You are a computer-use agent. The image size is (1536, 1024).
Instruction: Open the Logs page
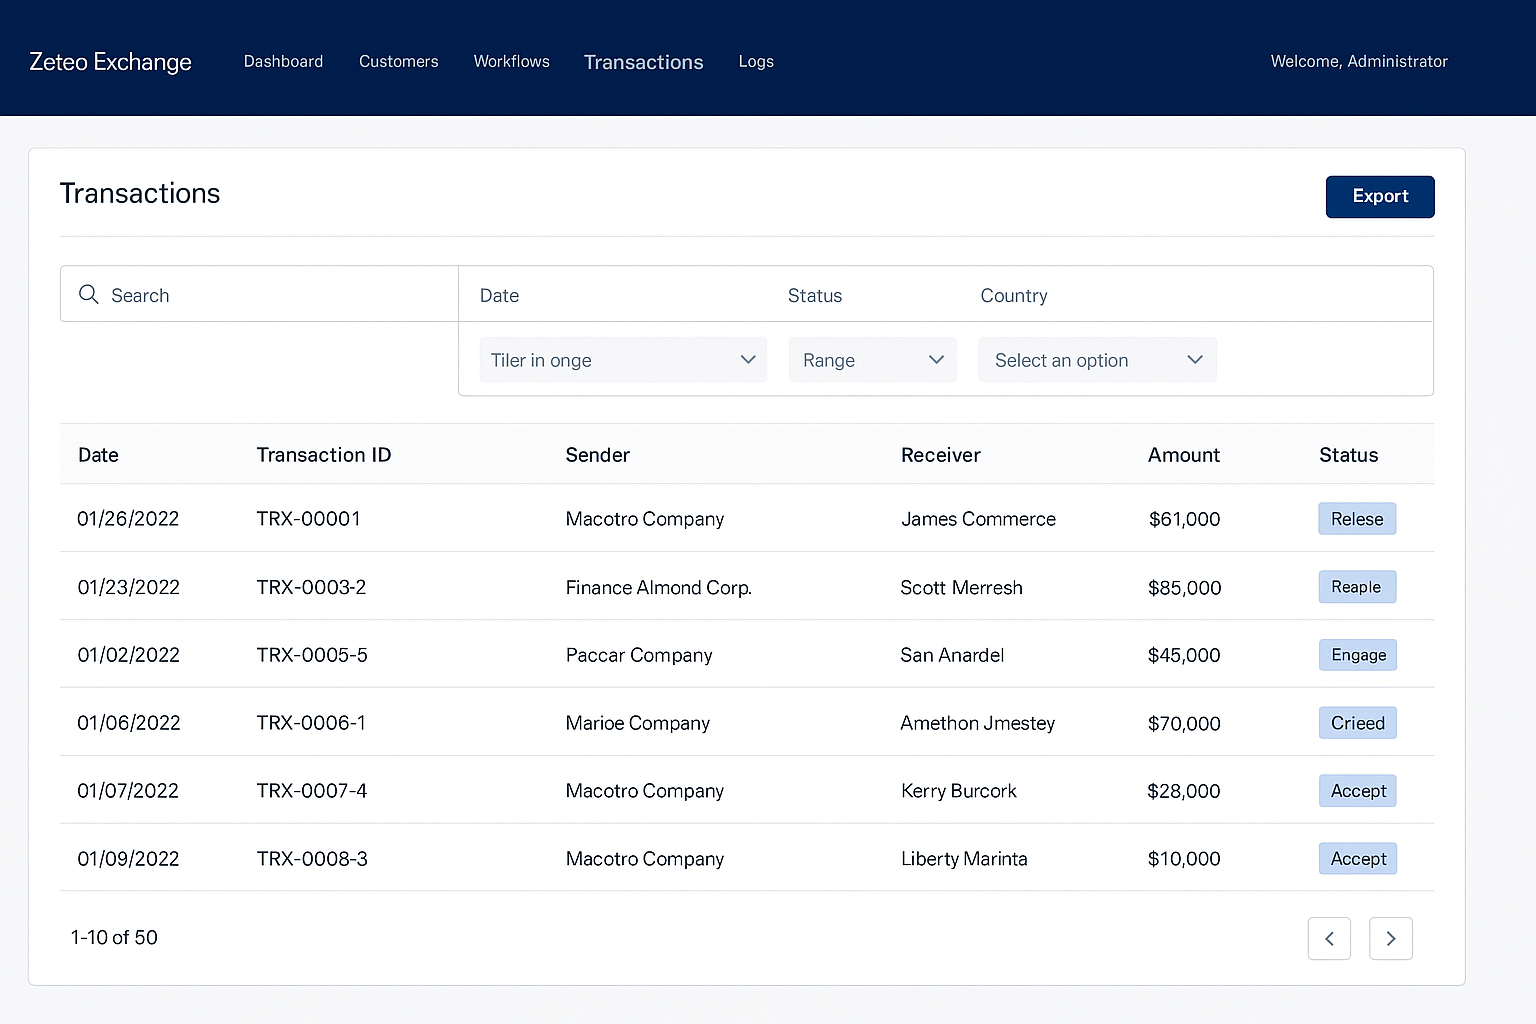pos(756,61)
